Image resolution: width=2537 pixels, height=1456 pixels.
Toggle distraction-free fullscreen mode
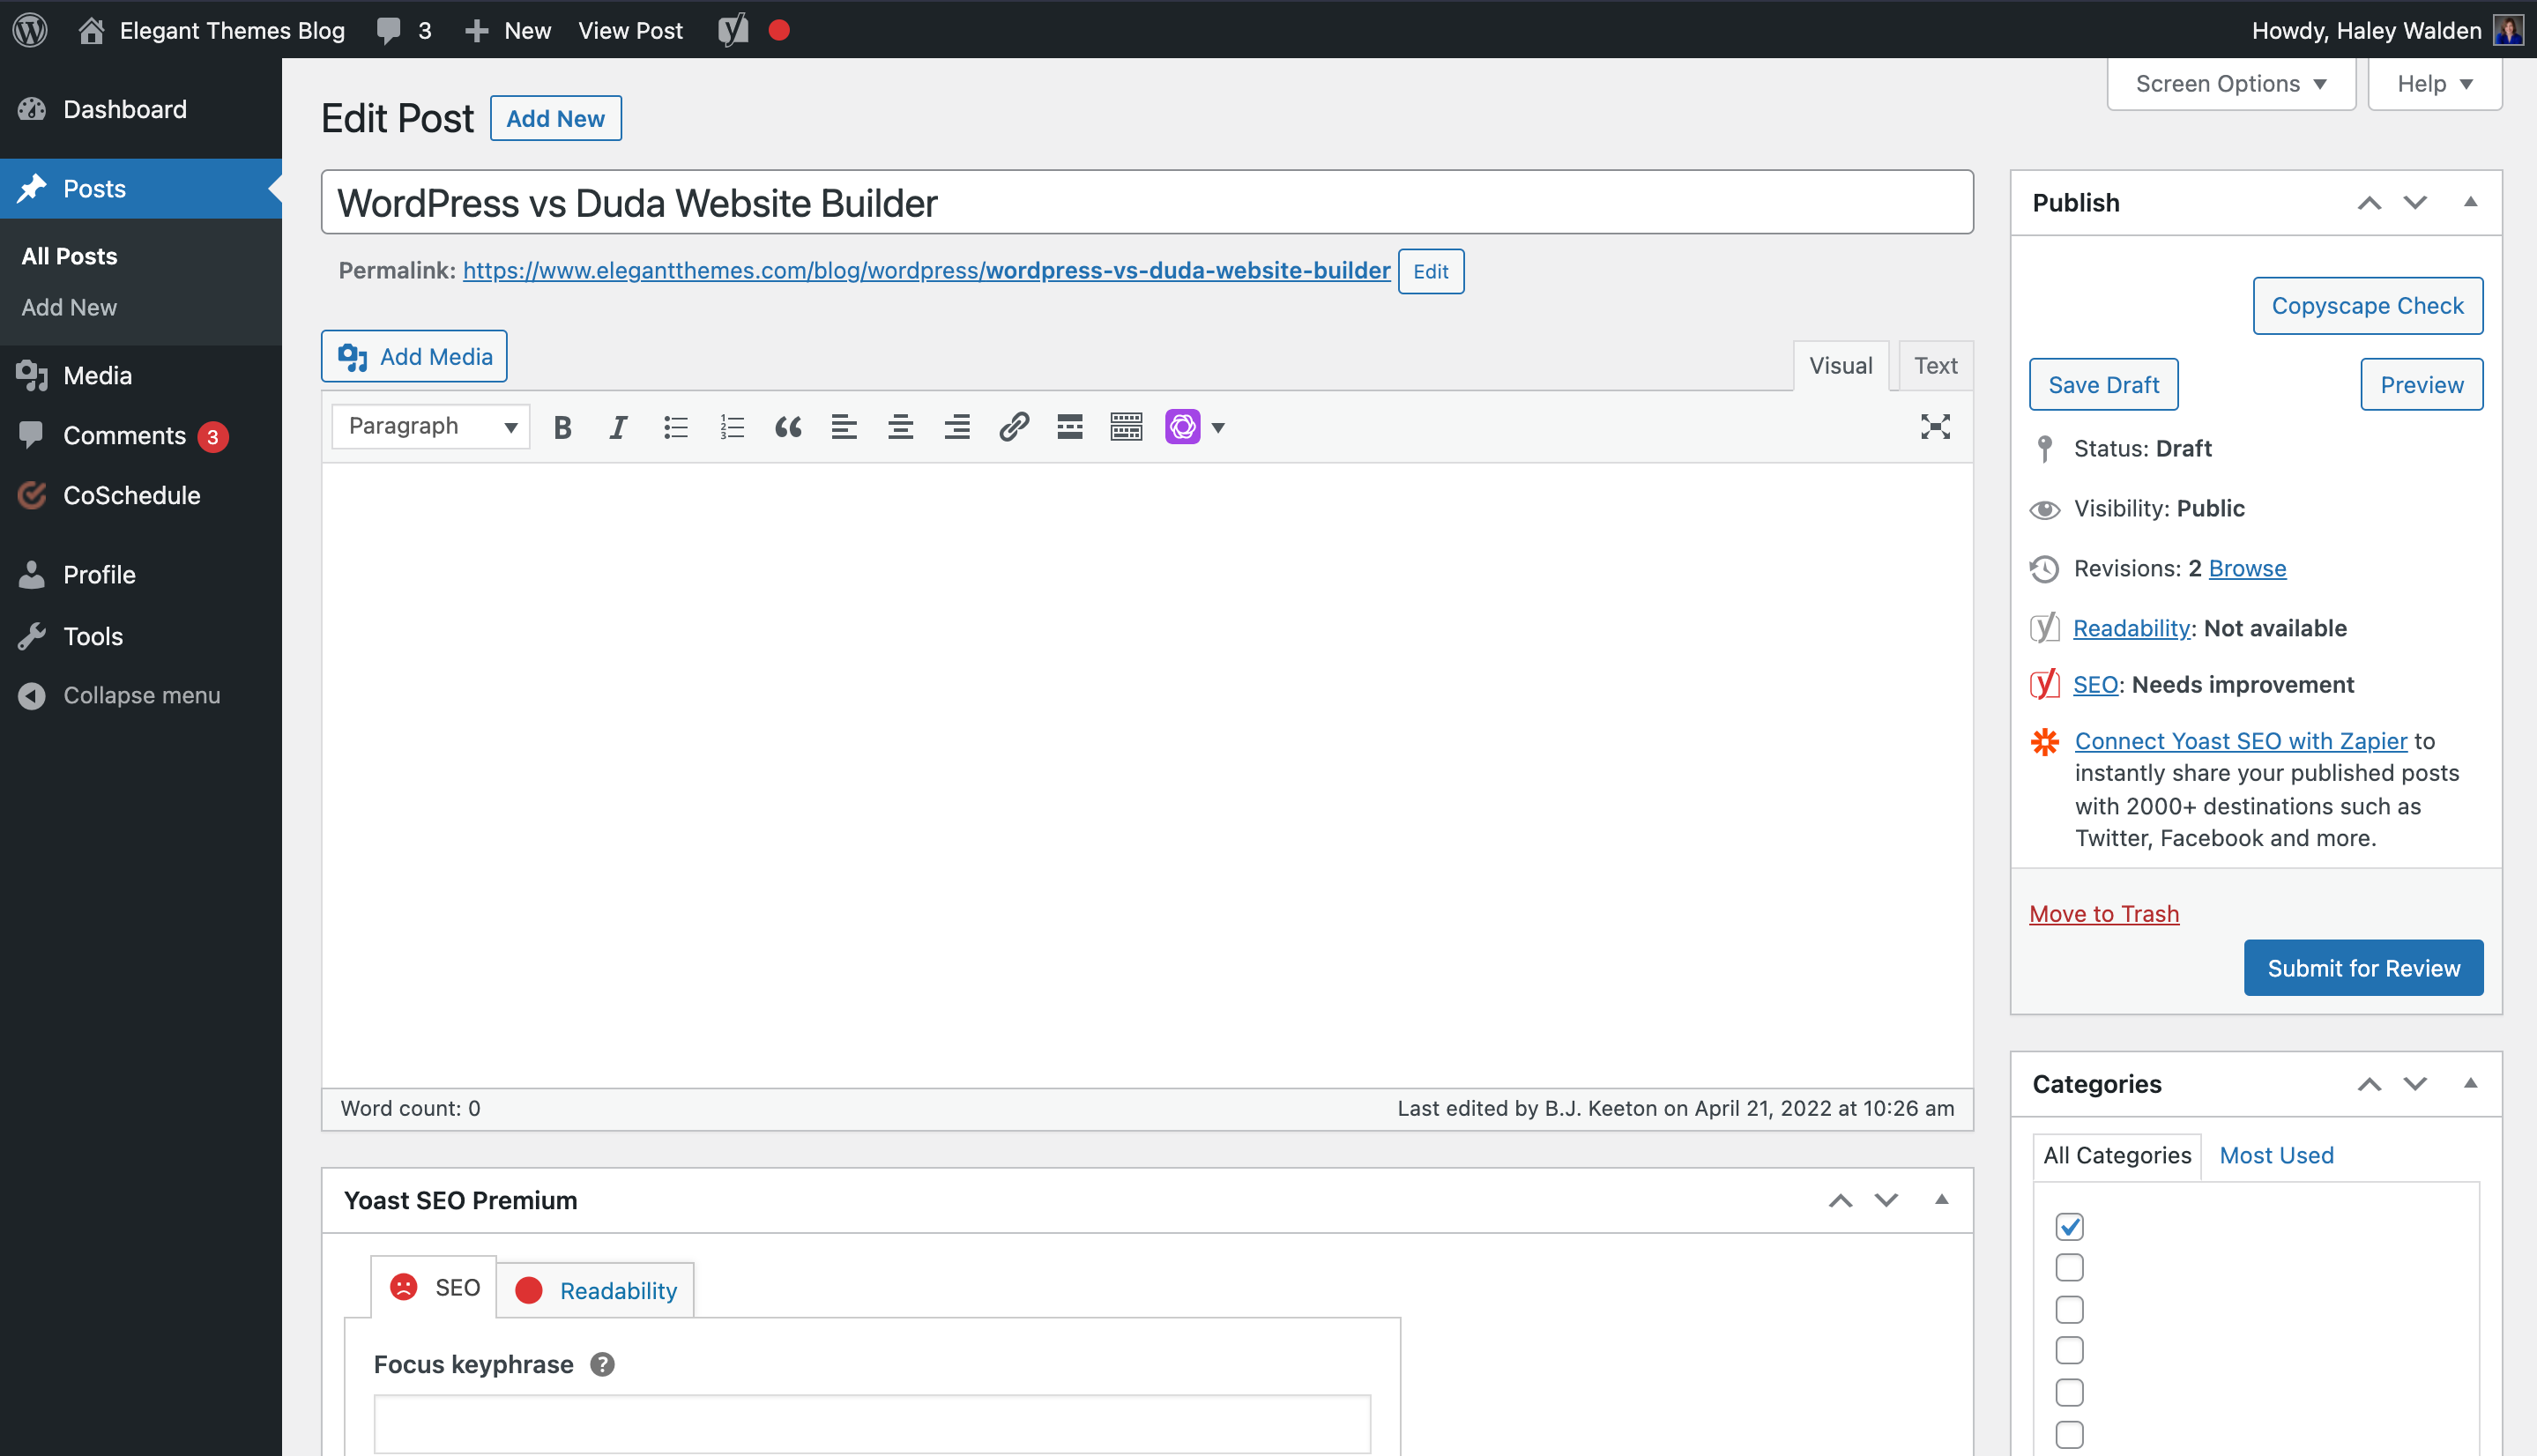coord(1935,427)
